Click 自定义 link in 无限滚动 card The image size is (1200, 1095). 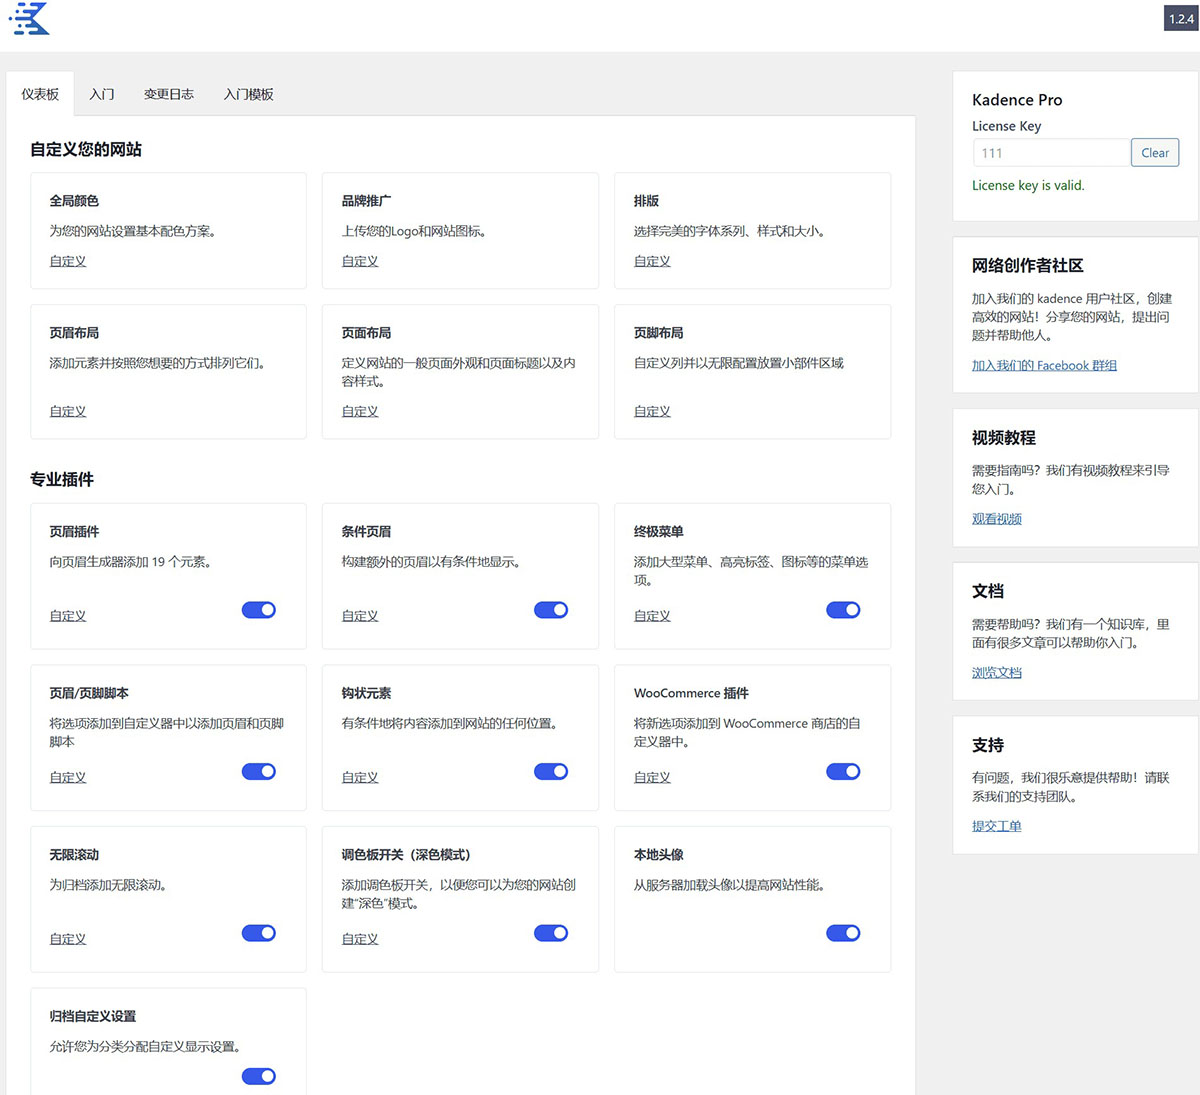(68, 939)
